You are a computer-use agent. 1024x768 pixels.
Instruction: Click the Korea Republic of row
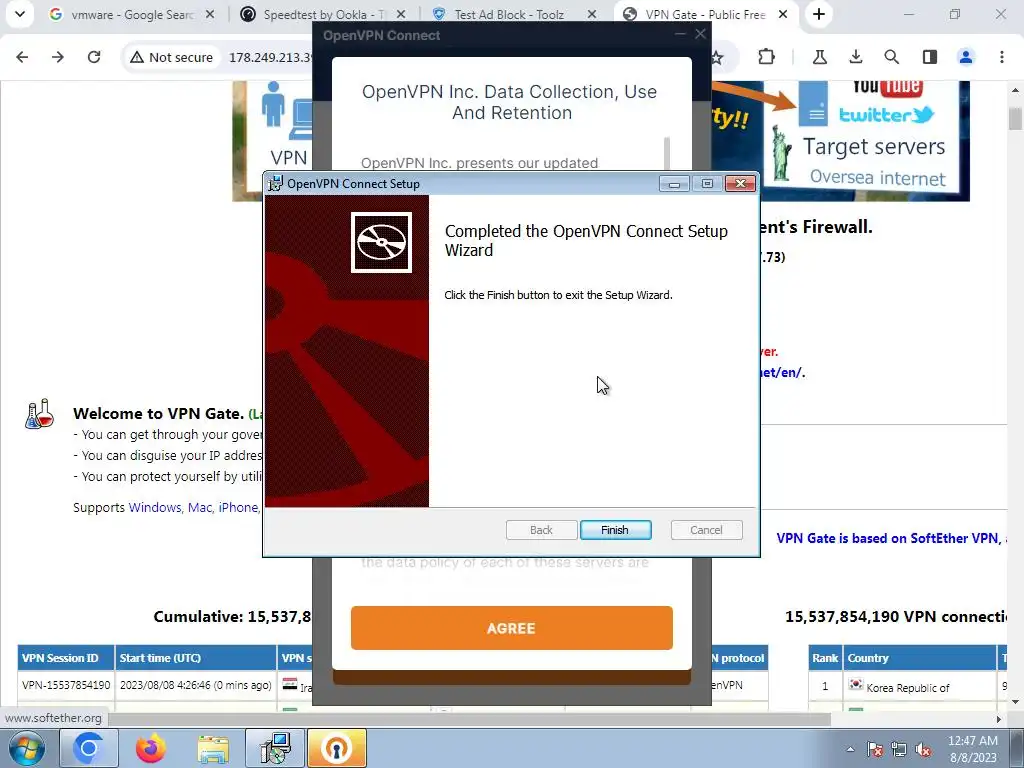click(908, 687)
